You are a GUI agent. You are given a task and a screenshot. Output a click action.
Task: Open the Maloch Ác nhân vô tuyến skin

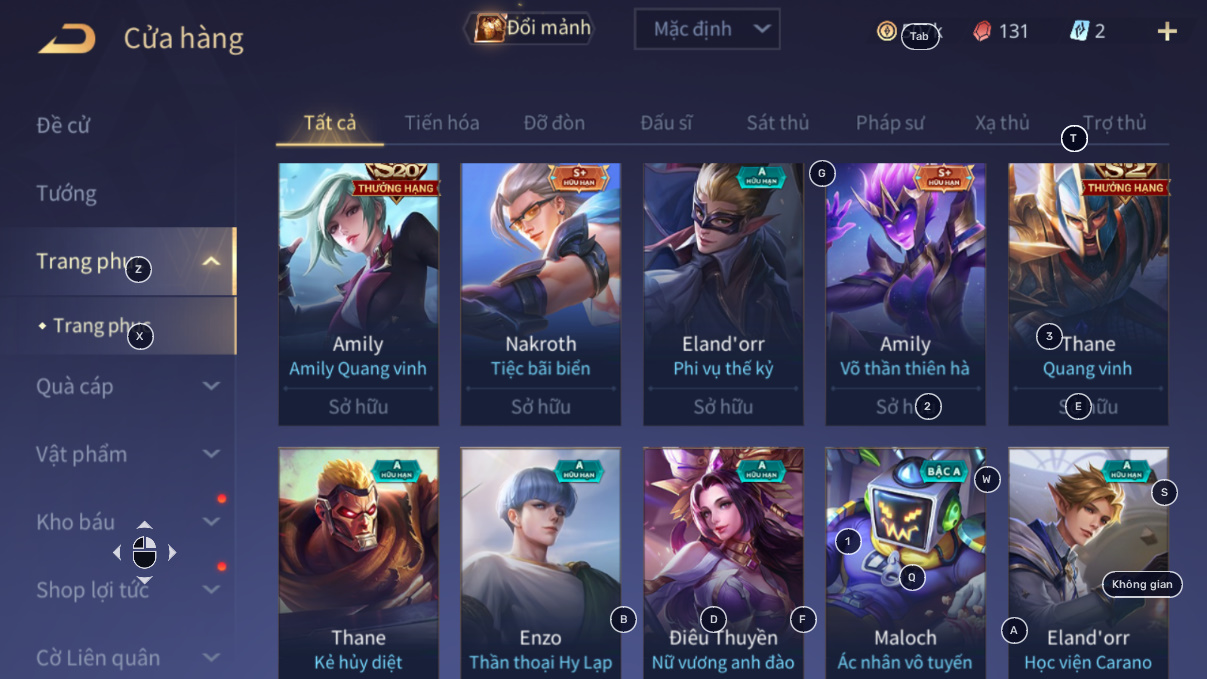tap(905, 563)
